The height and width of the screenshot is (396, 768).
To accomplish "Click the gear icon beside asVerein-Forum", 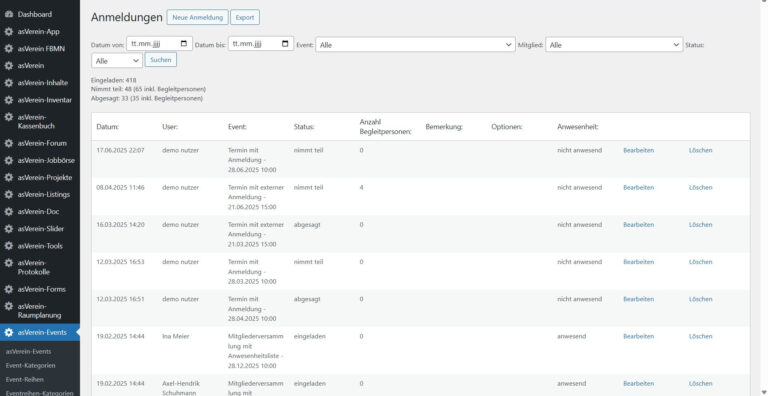I will tap(8, 143).
